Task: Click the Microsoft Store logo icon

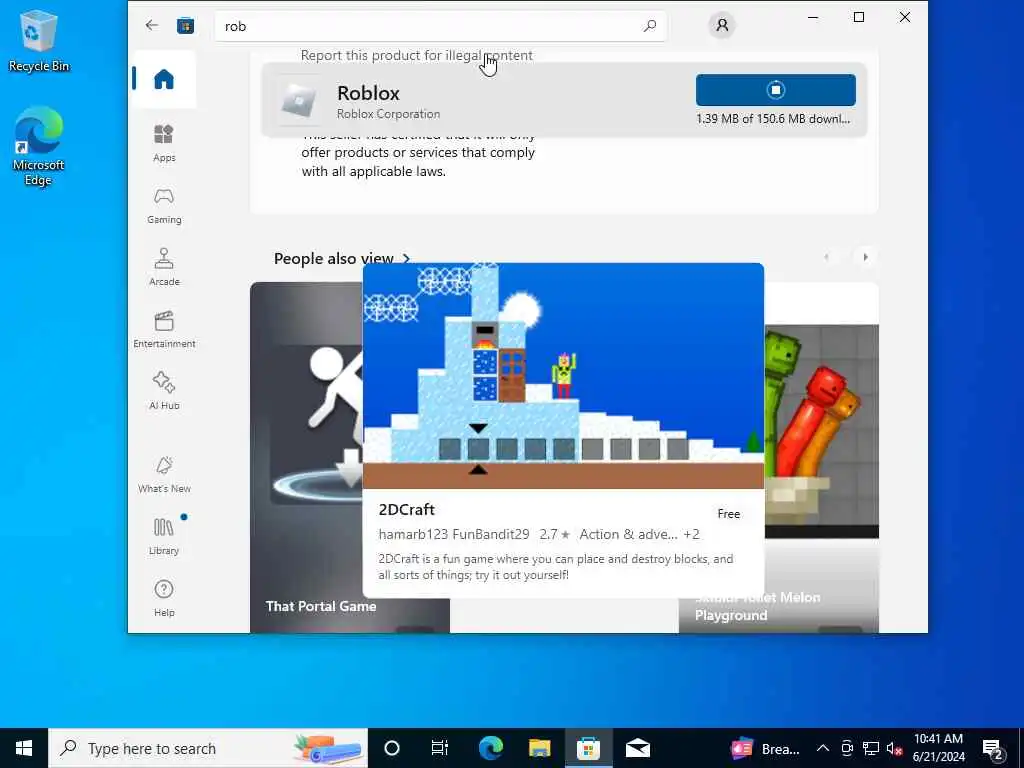Action: (x=185, y=25)
